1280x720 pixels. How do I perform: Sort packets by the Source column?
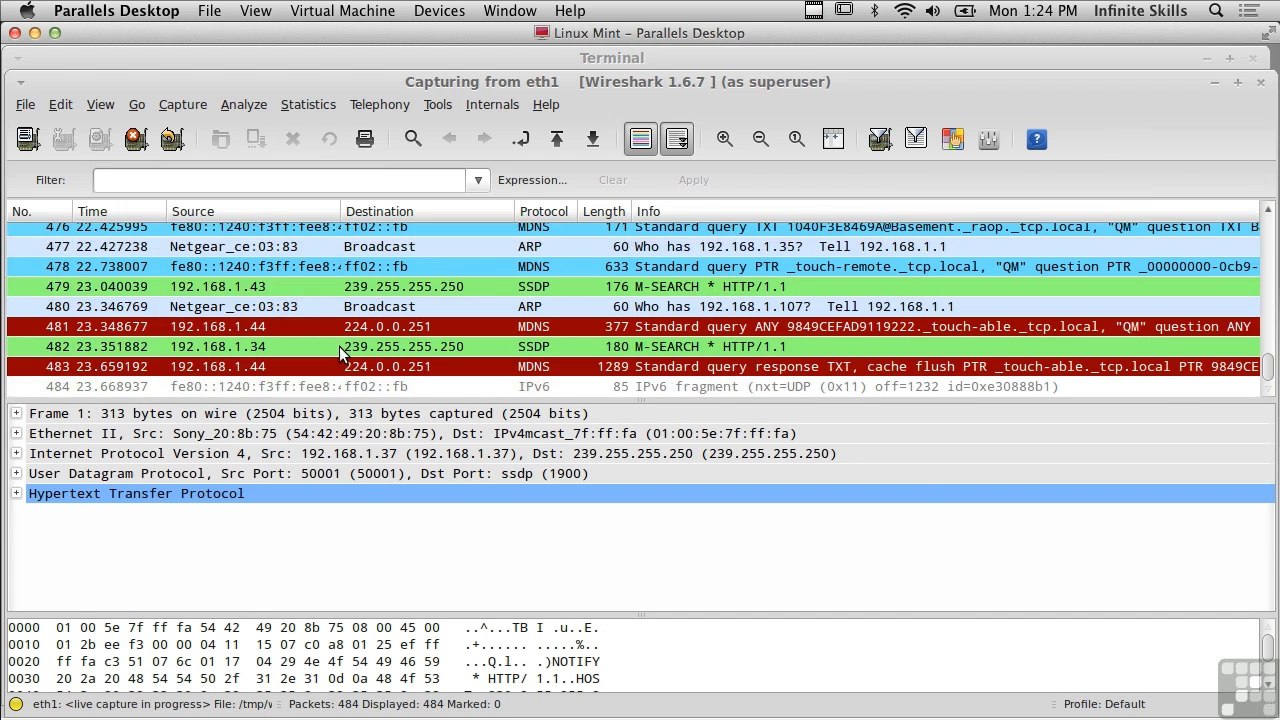(x=254, y=211)
